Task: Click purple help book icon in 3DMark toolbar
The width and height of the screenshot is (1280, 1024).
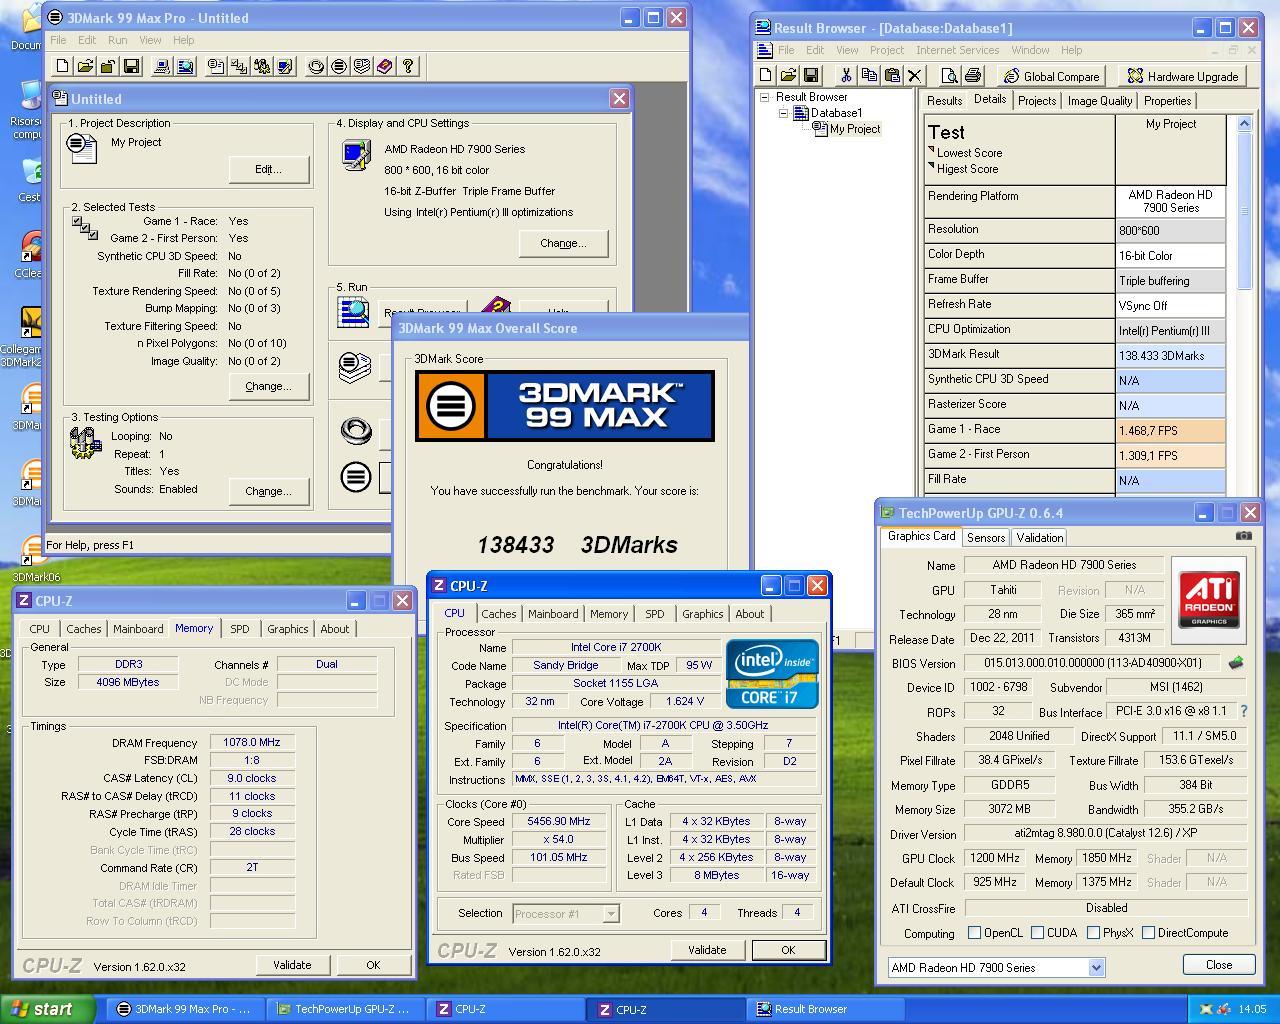Action: point(385,66)
